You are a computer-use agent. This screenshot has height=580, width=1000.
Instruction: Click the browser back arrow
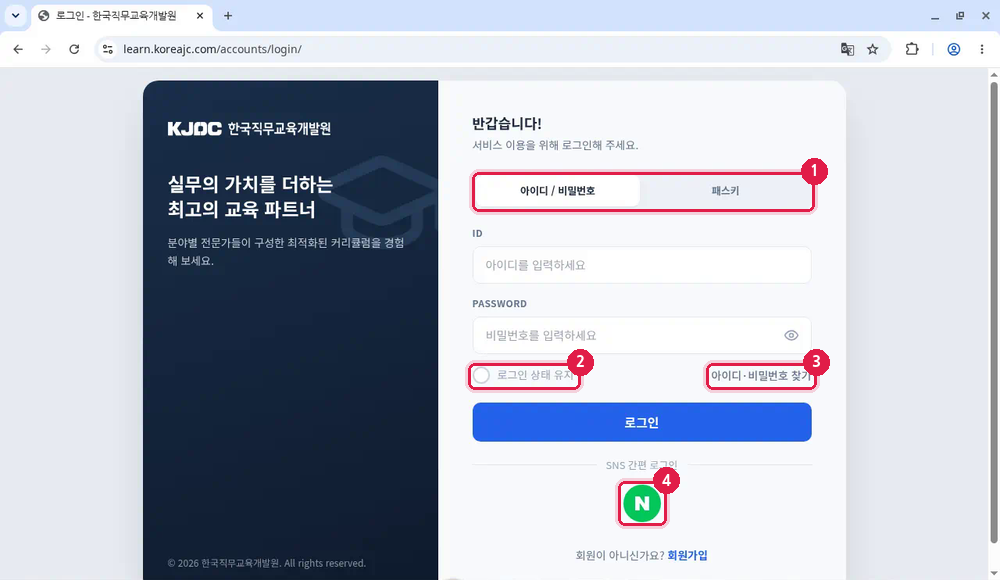pos(18,49)
